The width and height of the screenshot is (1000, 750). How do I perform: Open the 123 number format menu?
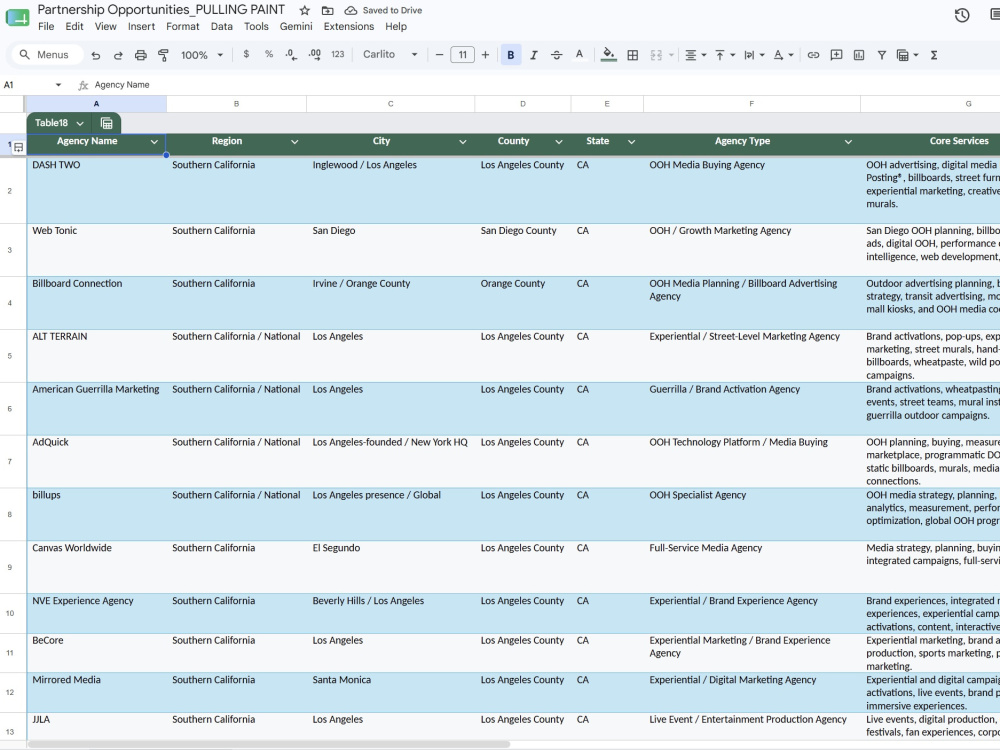click(337, 55)
